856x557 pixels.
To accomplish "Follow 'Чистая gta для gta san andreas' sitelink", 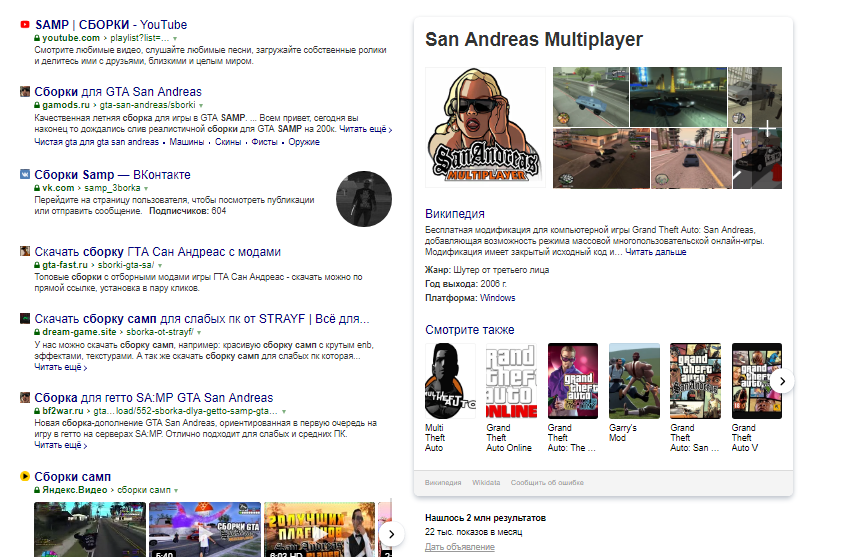I will tap(97, 142).
